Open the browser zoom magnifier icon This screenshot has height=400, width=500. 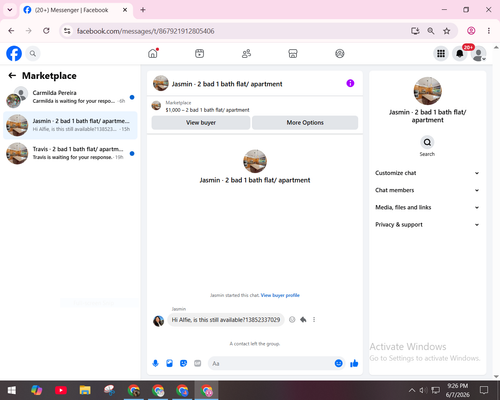[431, 31]
